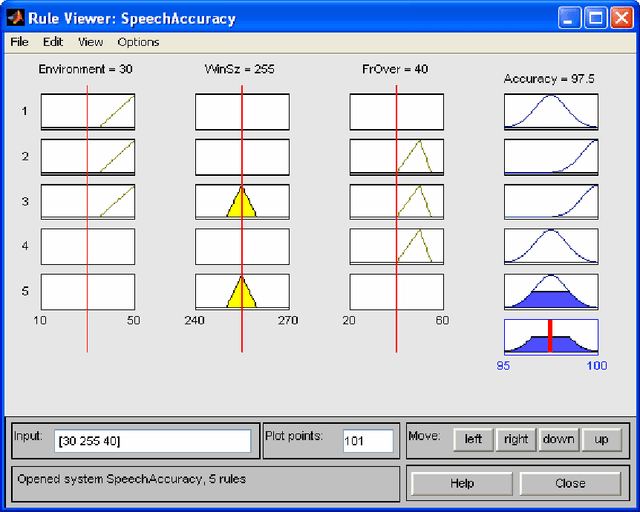Click rule 3 WinSz yellow triangle plot

click(x=242, y=202)
